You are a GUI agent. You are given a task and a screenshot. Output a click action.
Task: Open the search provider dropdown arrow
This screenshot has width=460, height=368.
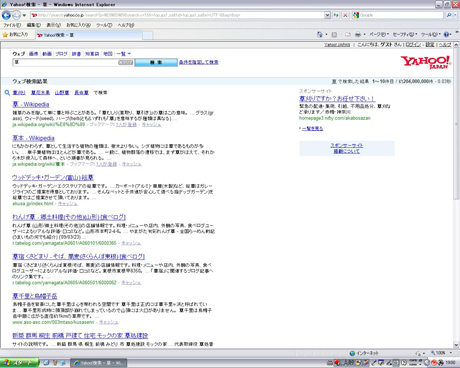click(x=456, y=15)
